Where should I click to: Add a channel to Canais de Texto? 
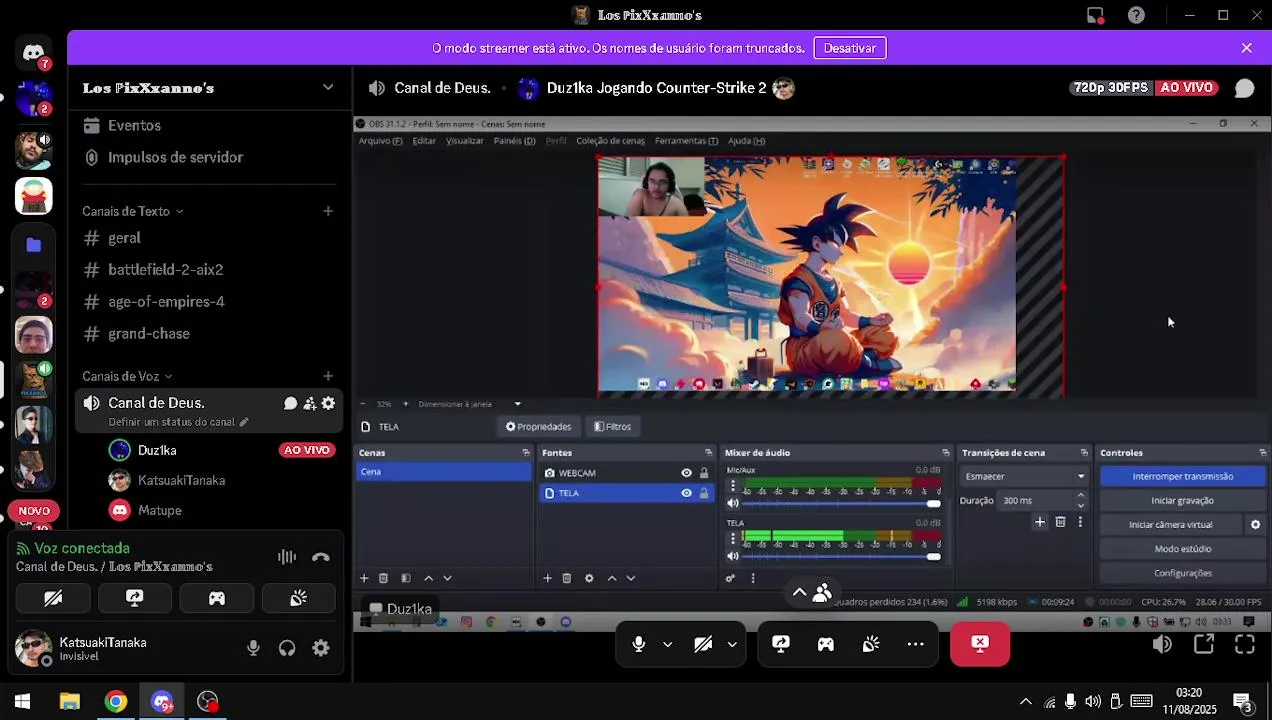click(x=328, y=211)
